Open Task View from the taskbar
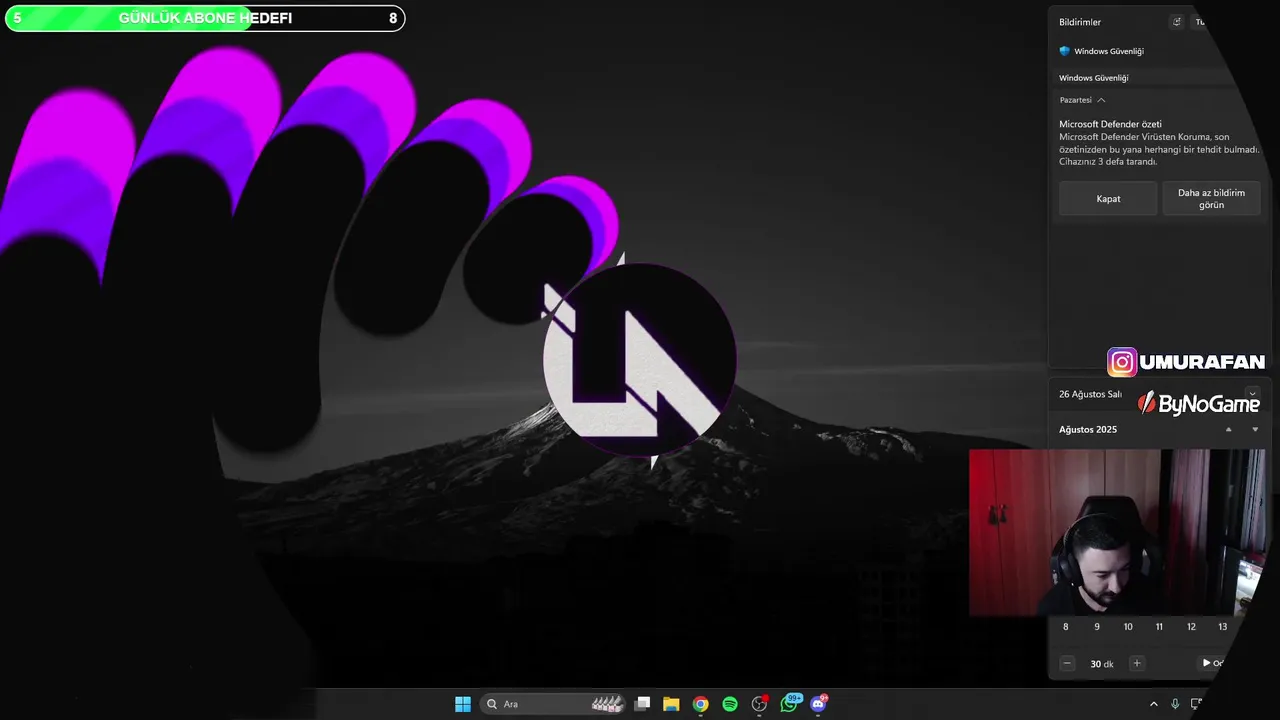 click(x=643, y=704)
